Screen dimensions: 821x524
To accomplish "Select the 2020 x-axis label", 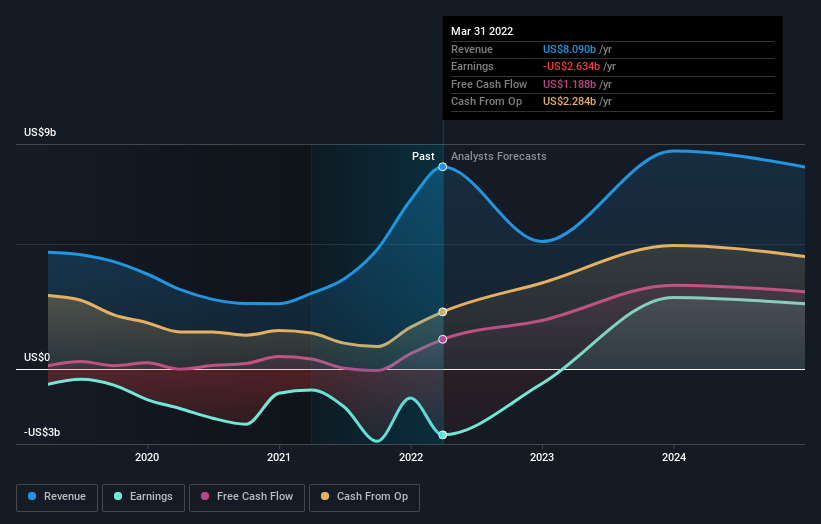I will [x=147, y=457].
